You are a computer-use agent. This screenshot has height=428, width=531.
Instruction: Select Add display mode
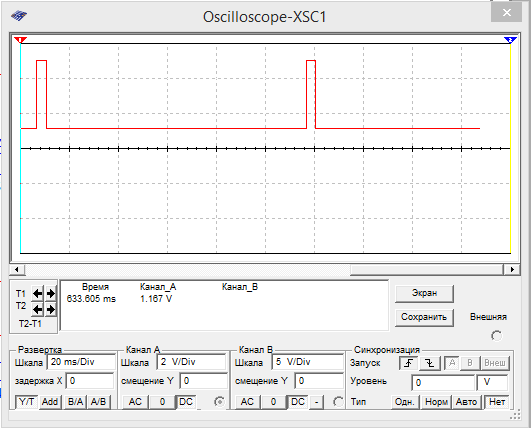[x=50, y=402]
